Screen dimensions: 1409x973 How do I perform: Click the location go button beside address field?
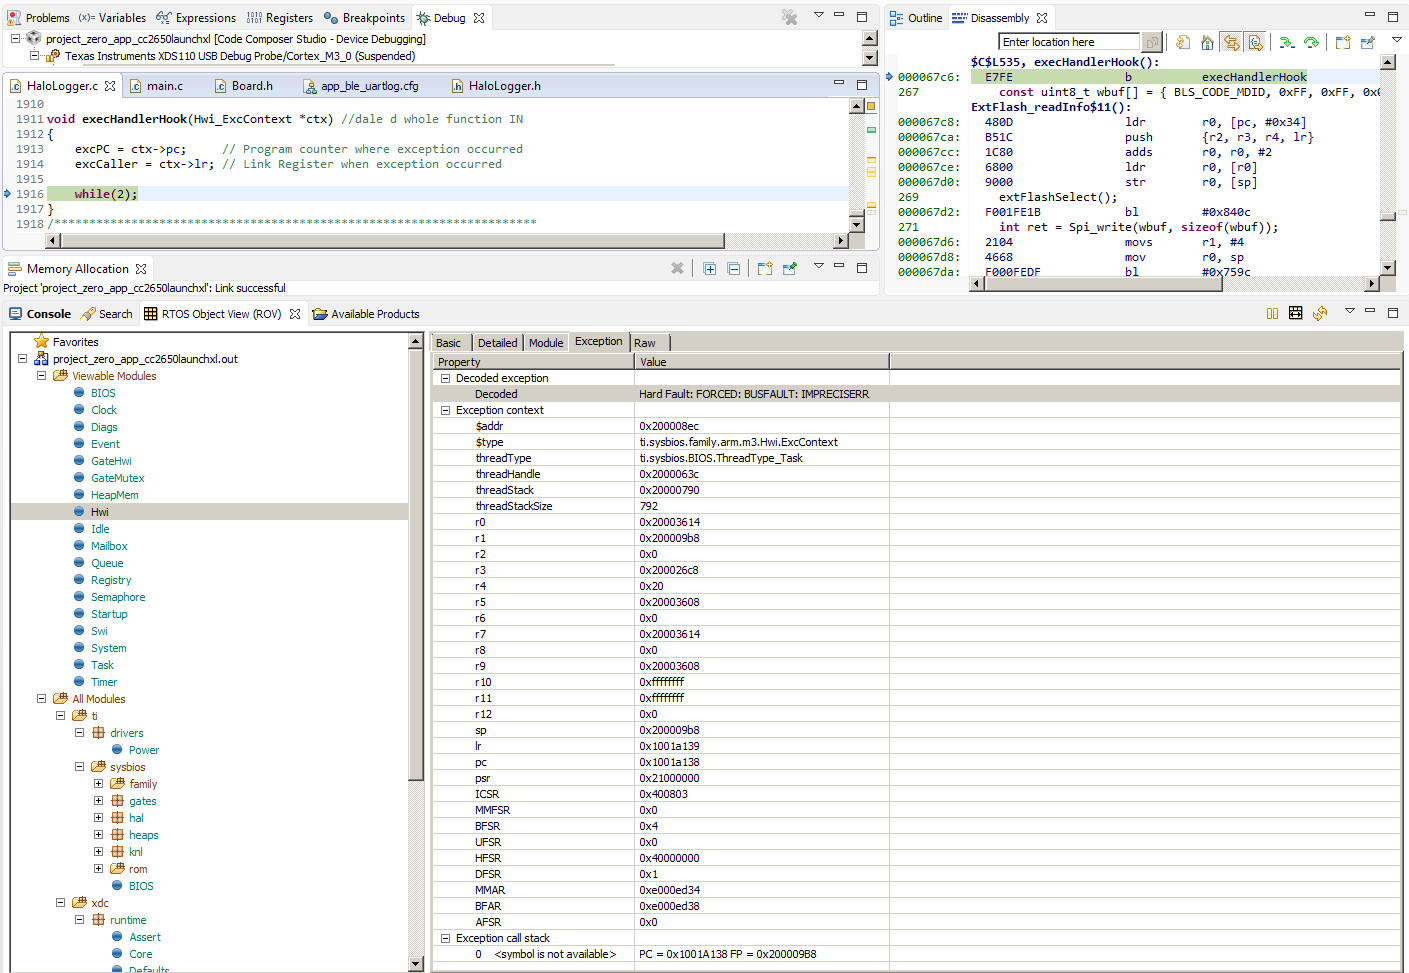coord(1152,42)
